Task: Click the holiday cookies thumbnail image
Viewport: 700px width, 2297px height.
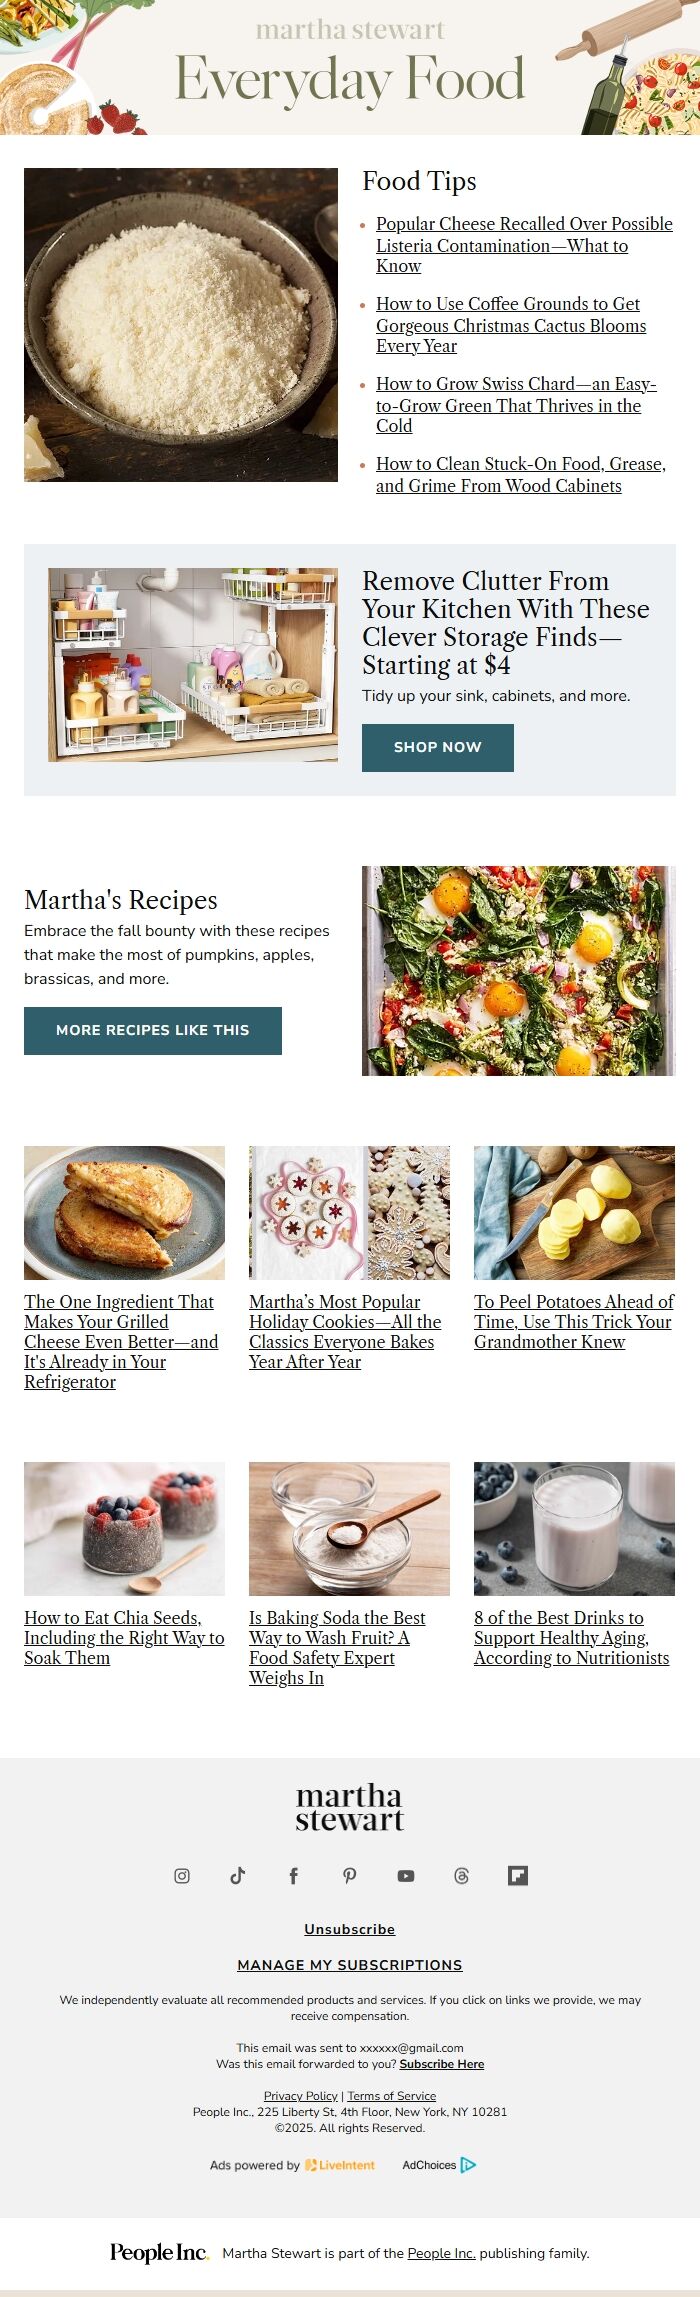Action: [x=349, y=1213]
